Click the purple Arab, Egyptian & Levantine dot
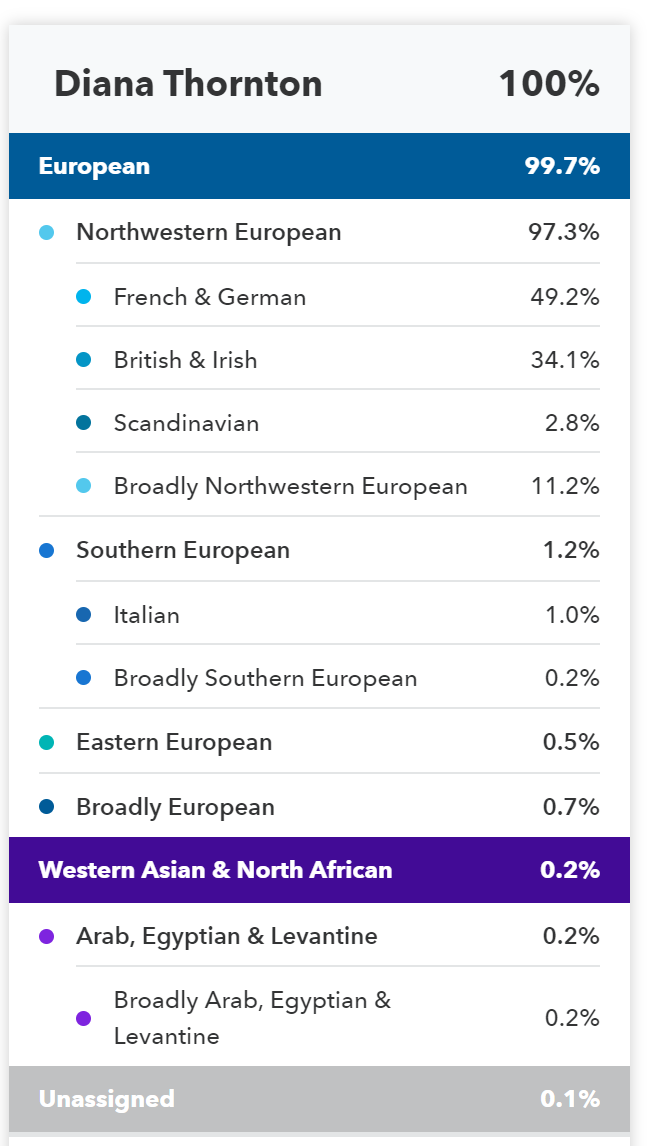Image resolution: width=647 pixels, height=1146 pixels. 47,936
